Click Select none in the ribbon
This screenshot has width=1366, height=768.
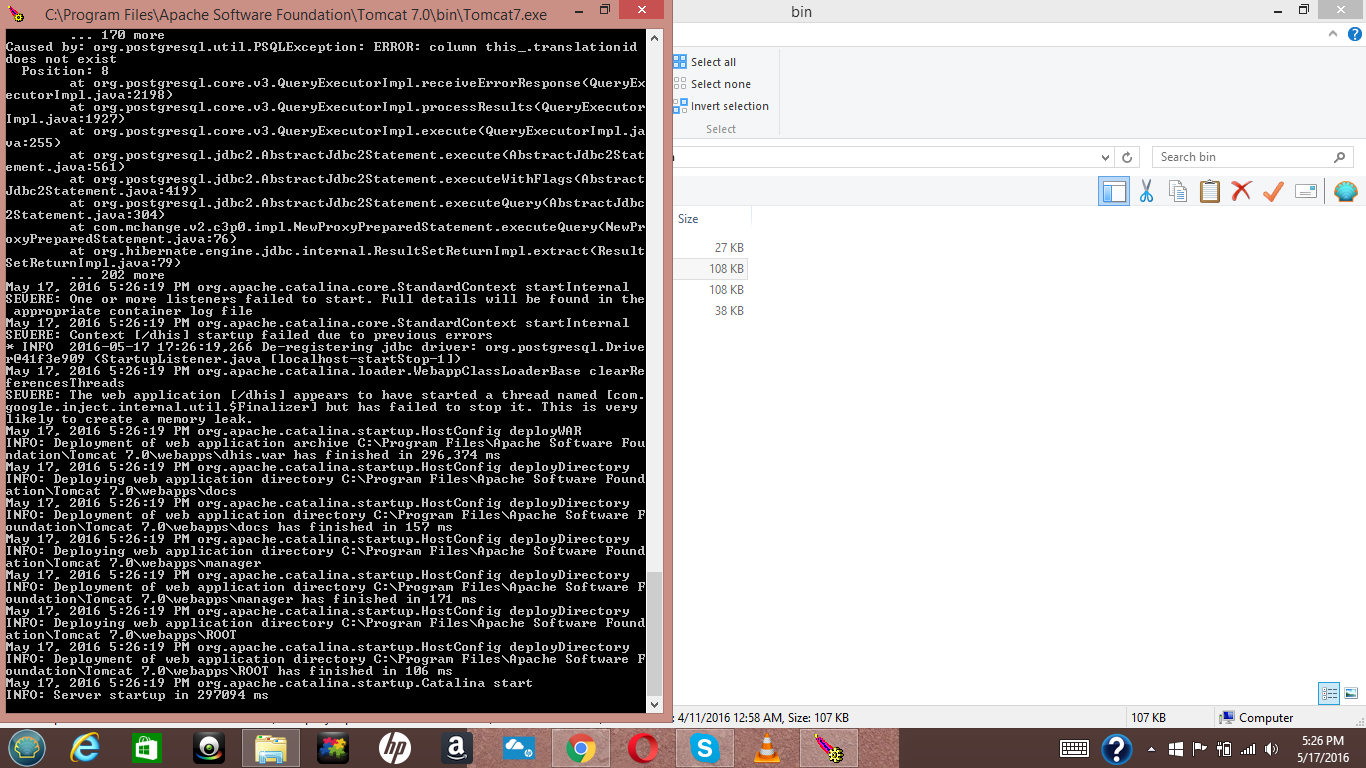point(719,84)
